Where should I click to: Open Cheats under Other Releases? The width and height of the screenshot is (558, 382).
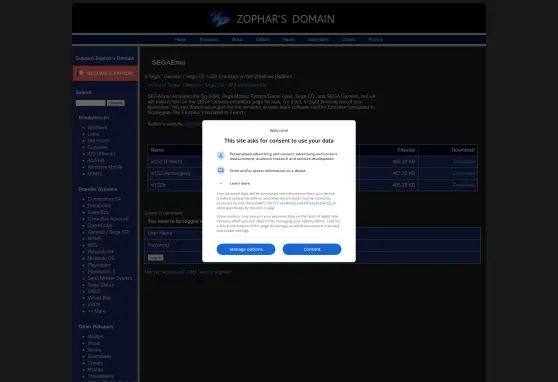95,363
